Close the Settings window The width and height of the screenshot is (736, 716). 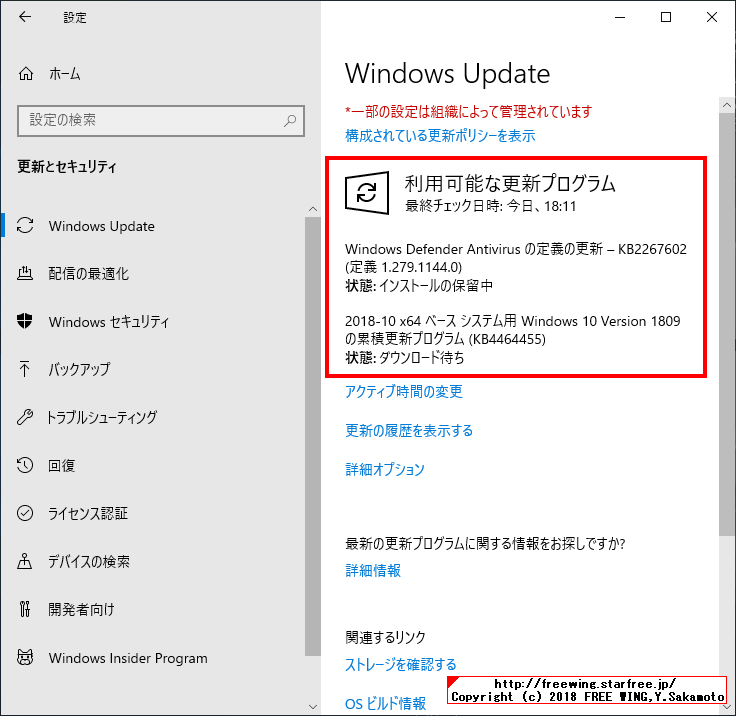click(712, 17)
